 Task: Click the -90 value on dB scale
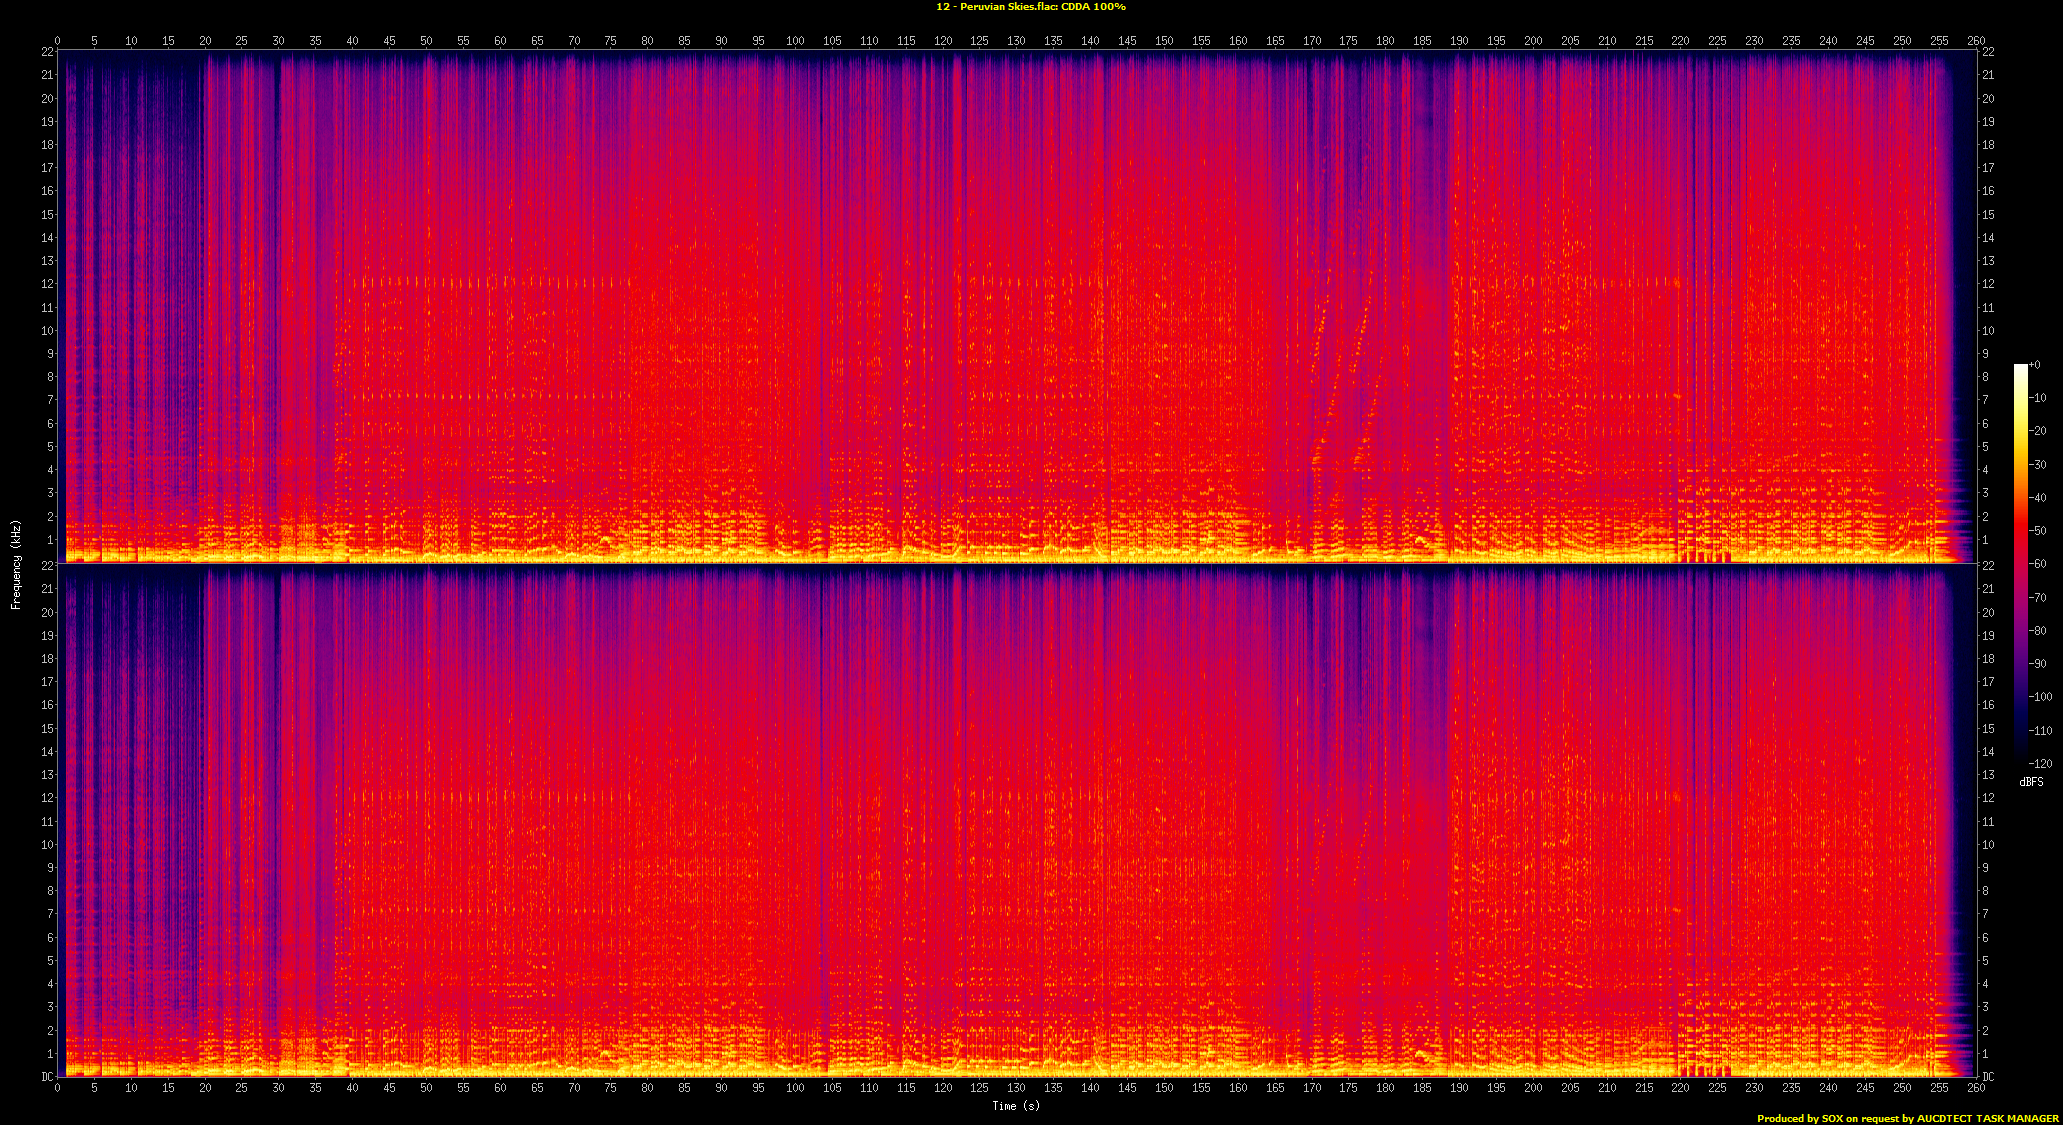(x=2038, y=664)
